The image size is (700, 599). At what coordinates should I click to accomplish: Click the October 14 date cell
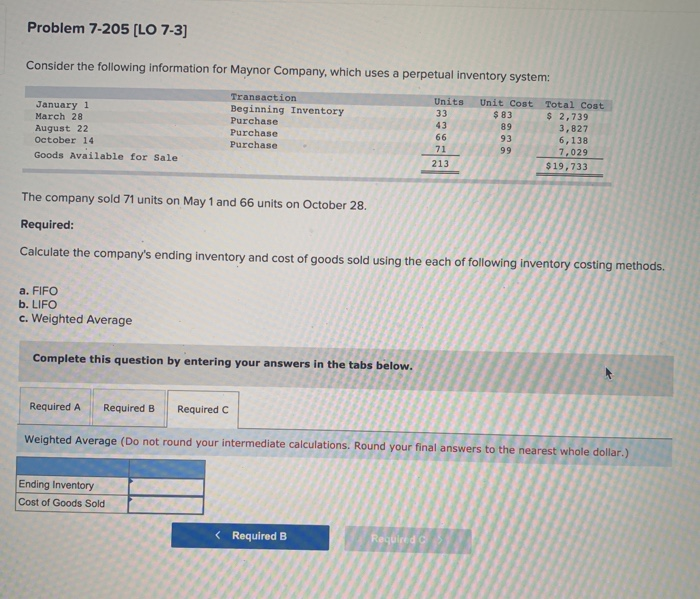tap(64, 140)
